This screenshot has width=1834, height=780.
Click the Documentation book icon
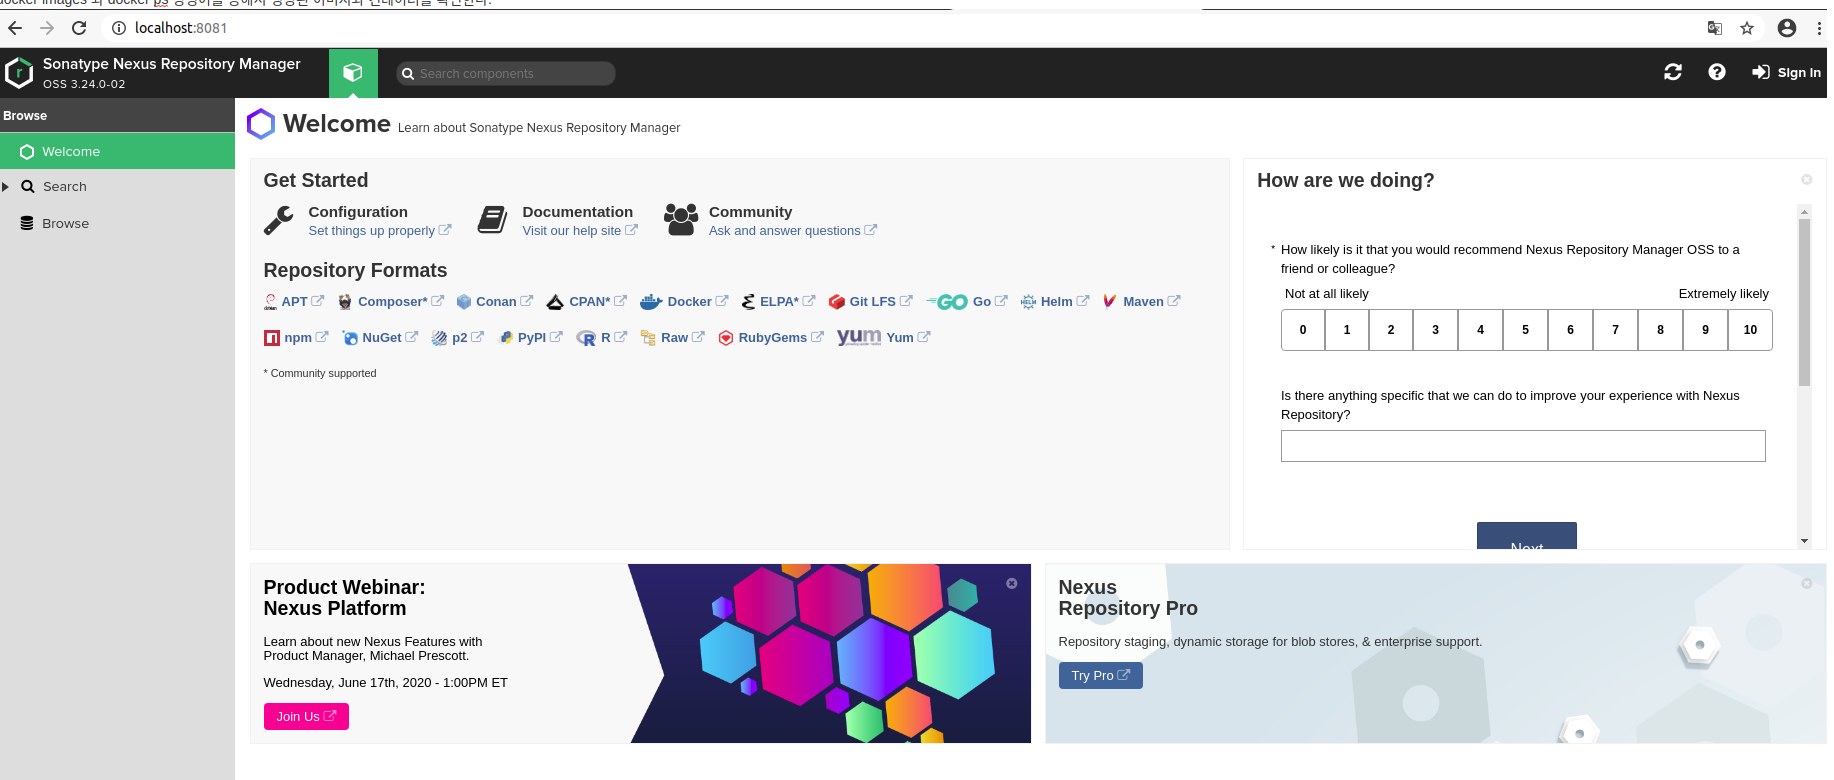[x=492, y=220]
